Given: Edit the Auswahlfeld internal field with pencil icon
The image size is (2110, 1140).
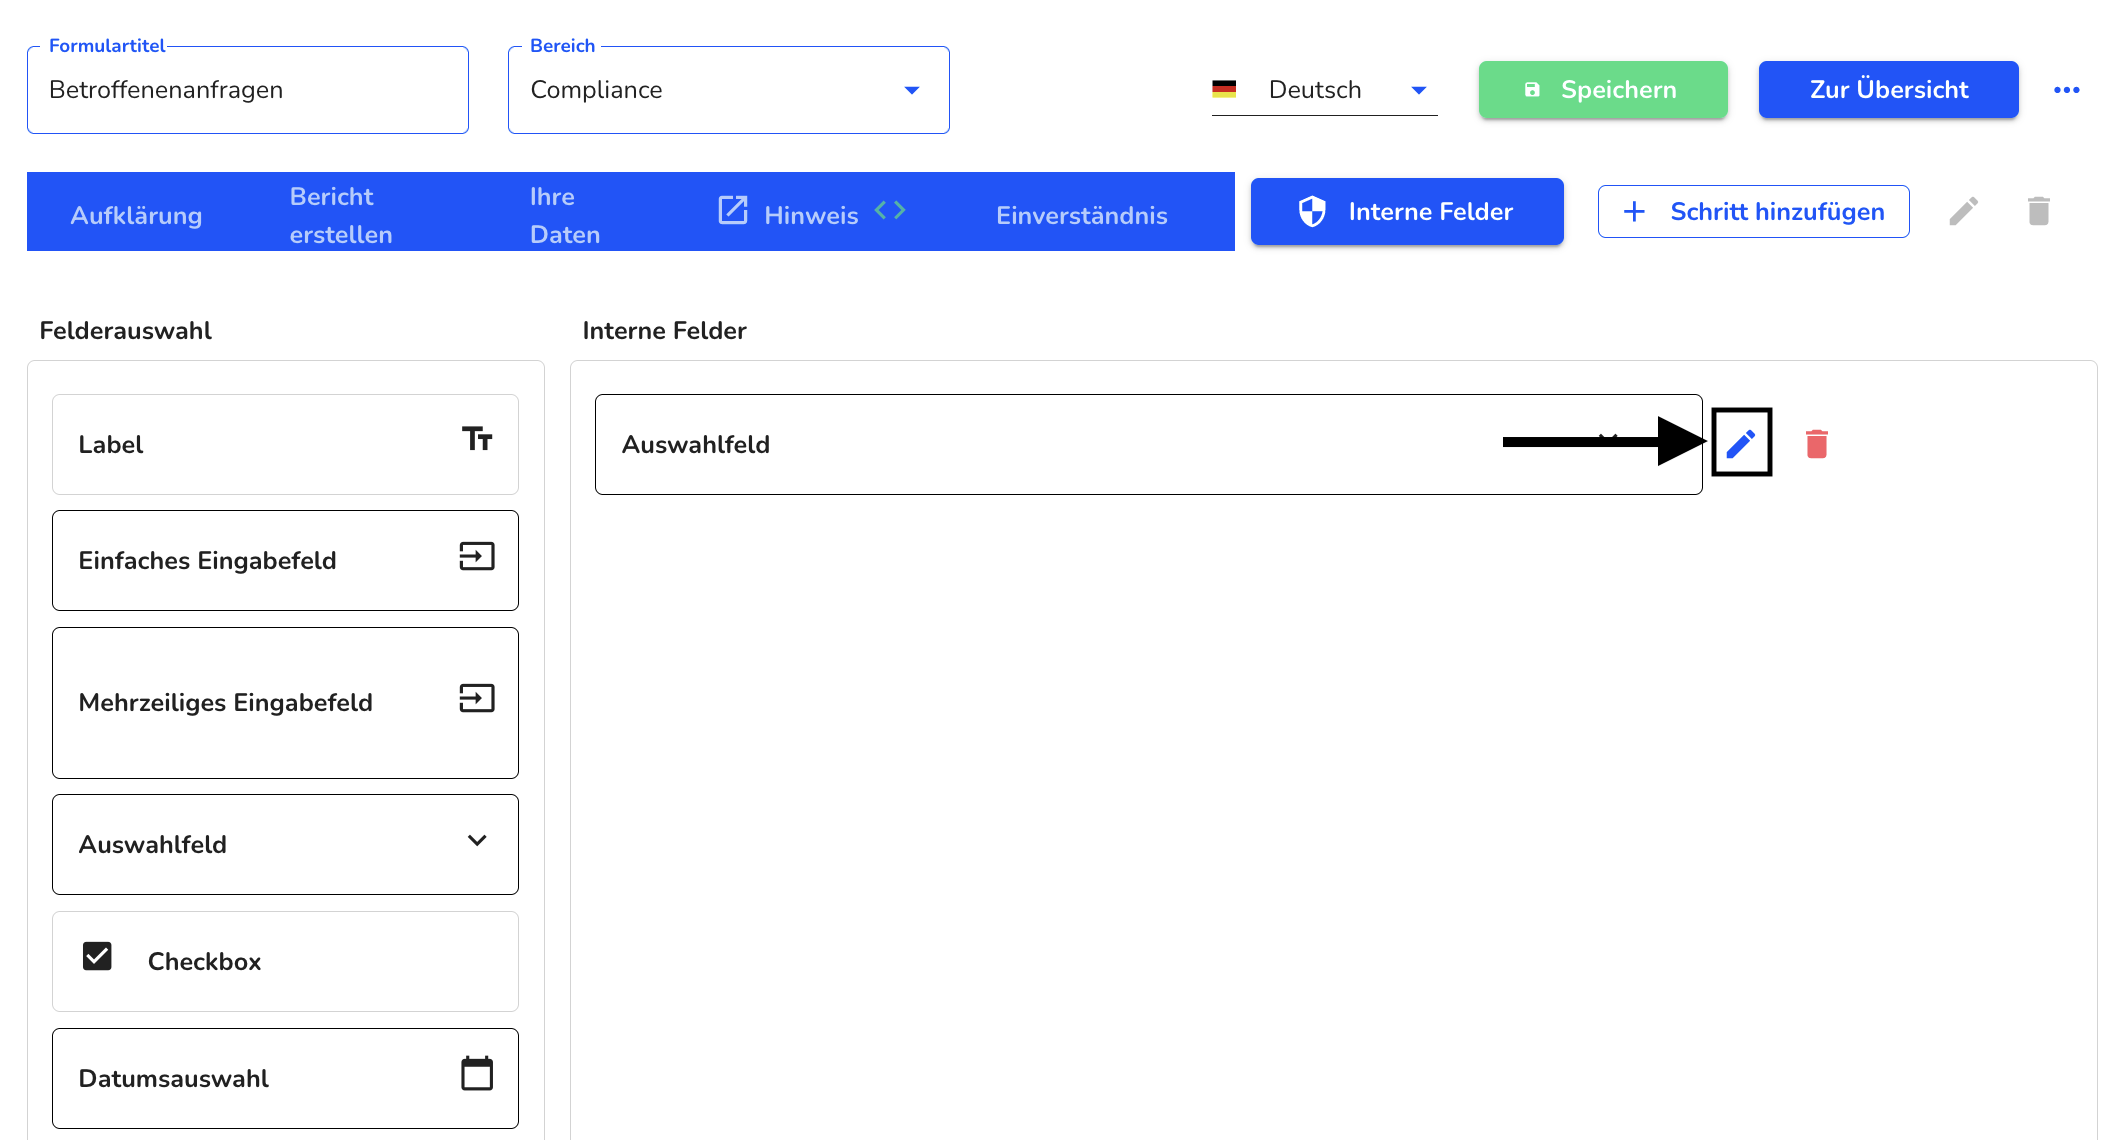Looking at the screenshot, I should [1741, 443].
